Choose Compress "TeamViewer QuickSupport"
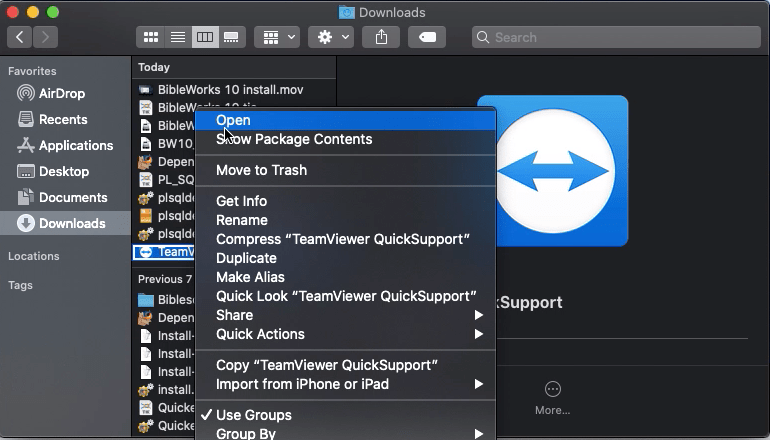This screenshot has width=770, height=440. [x=346, y=239]
